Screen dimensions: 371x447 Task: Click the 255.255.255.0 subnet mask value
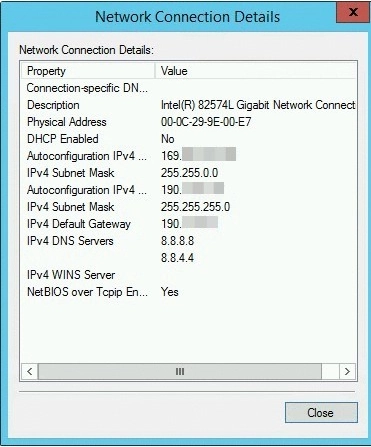click(195, 207)
